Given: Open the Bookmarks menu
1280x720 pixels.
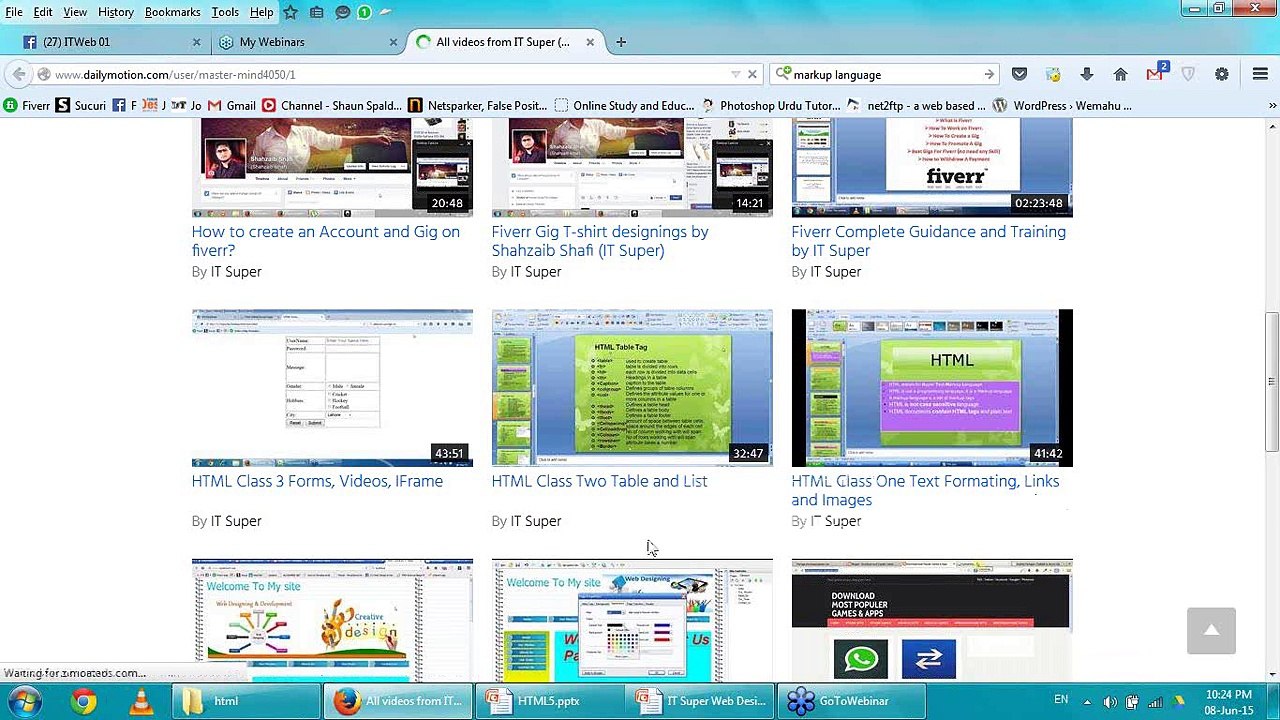Looking at the screenshot, I should tap(172, 12).
